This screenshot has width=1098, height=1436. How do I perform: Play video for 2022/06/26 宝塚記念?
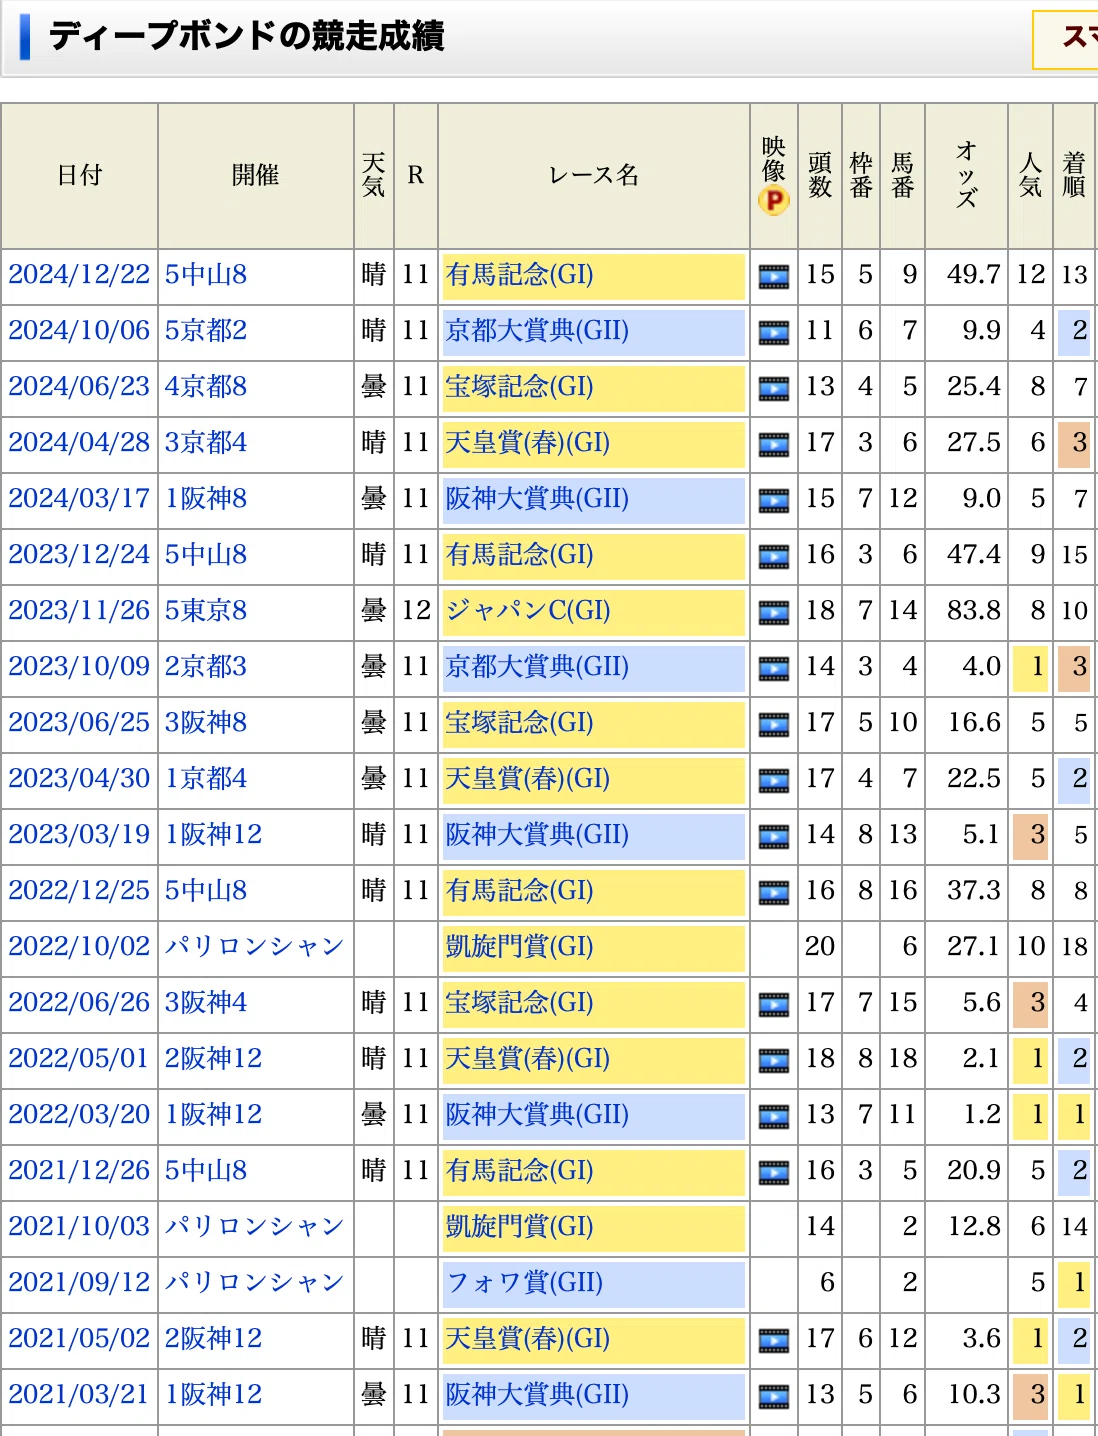tap(773, 1004)
